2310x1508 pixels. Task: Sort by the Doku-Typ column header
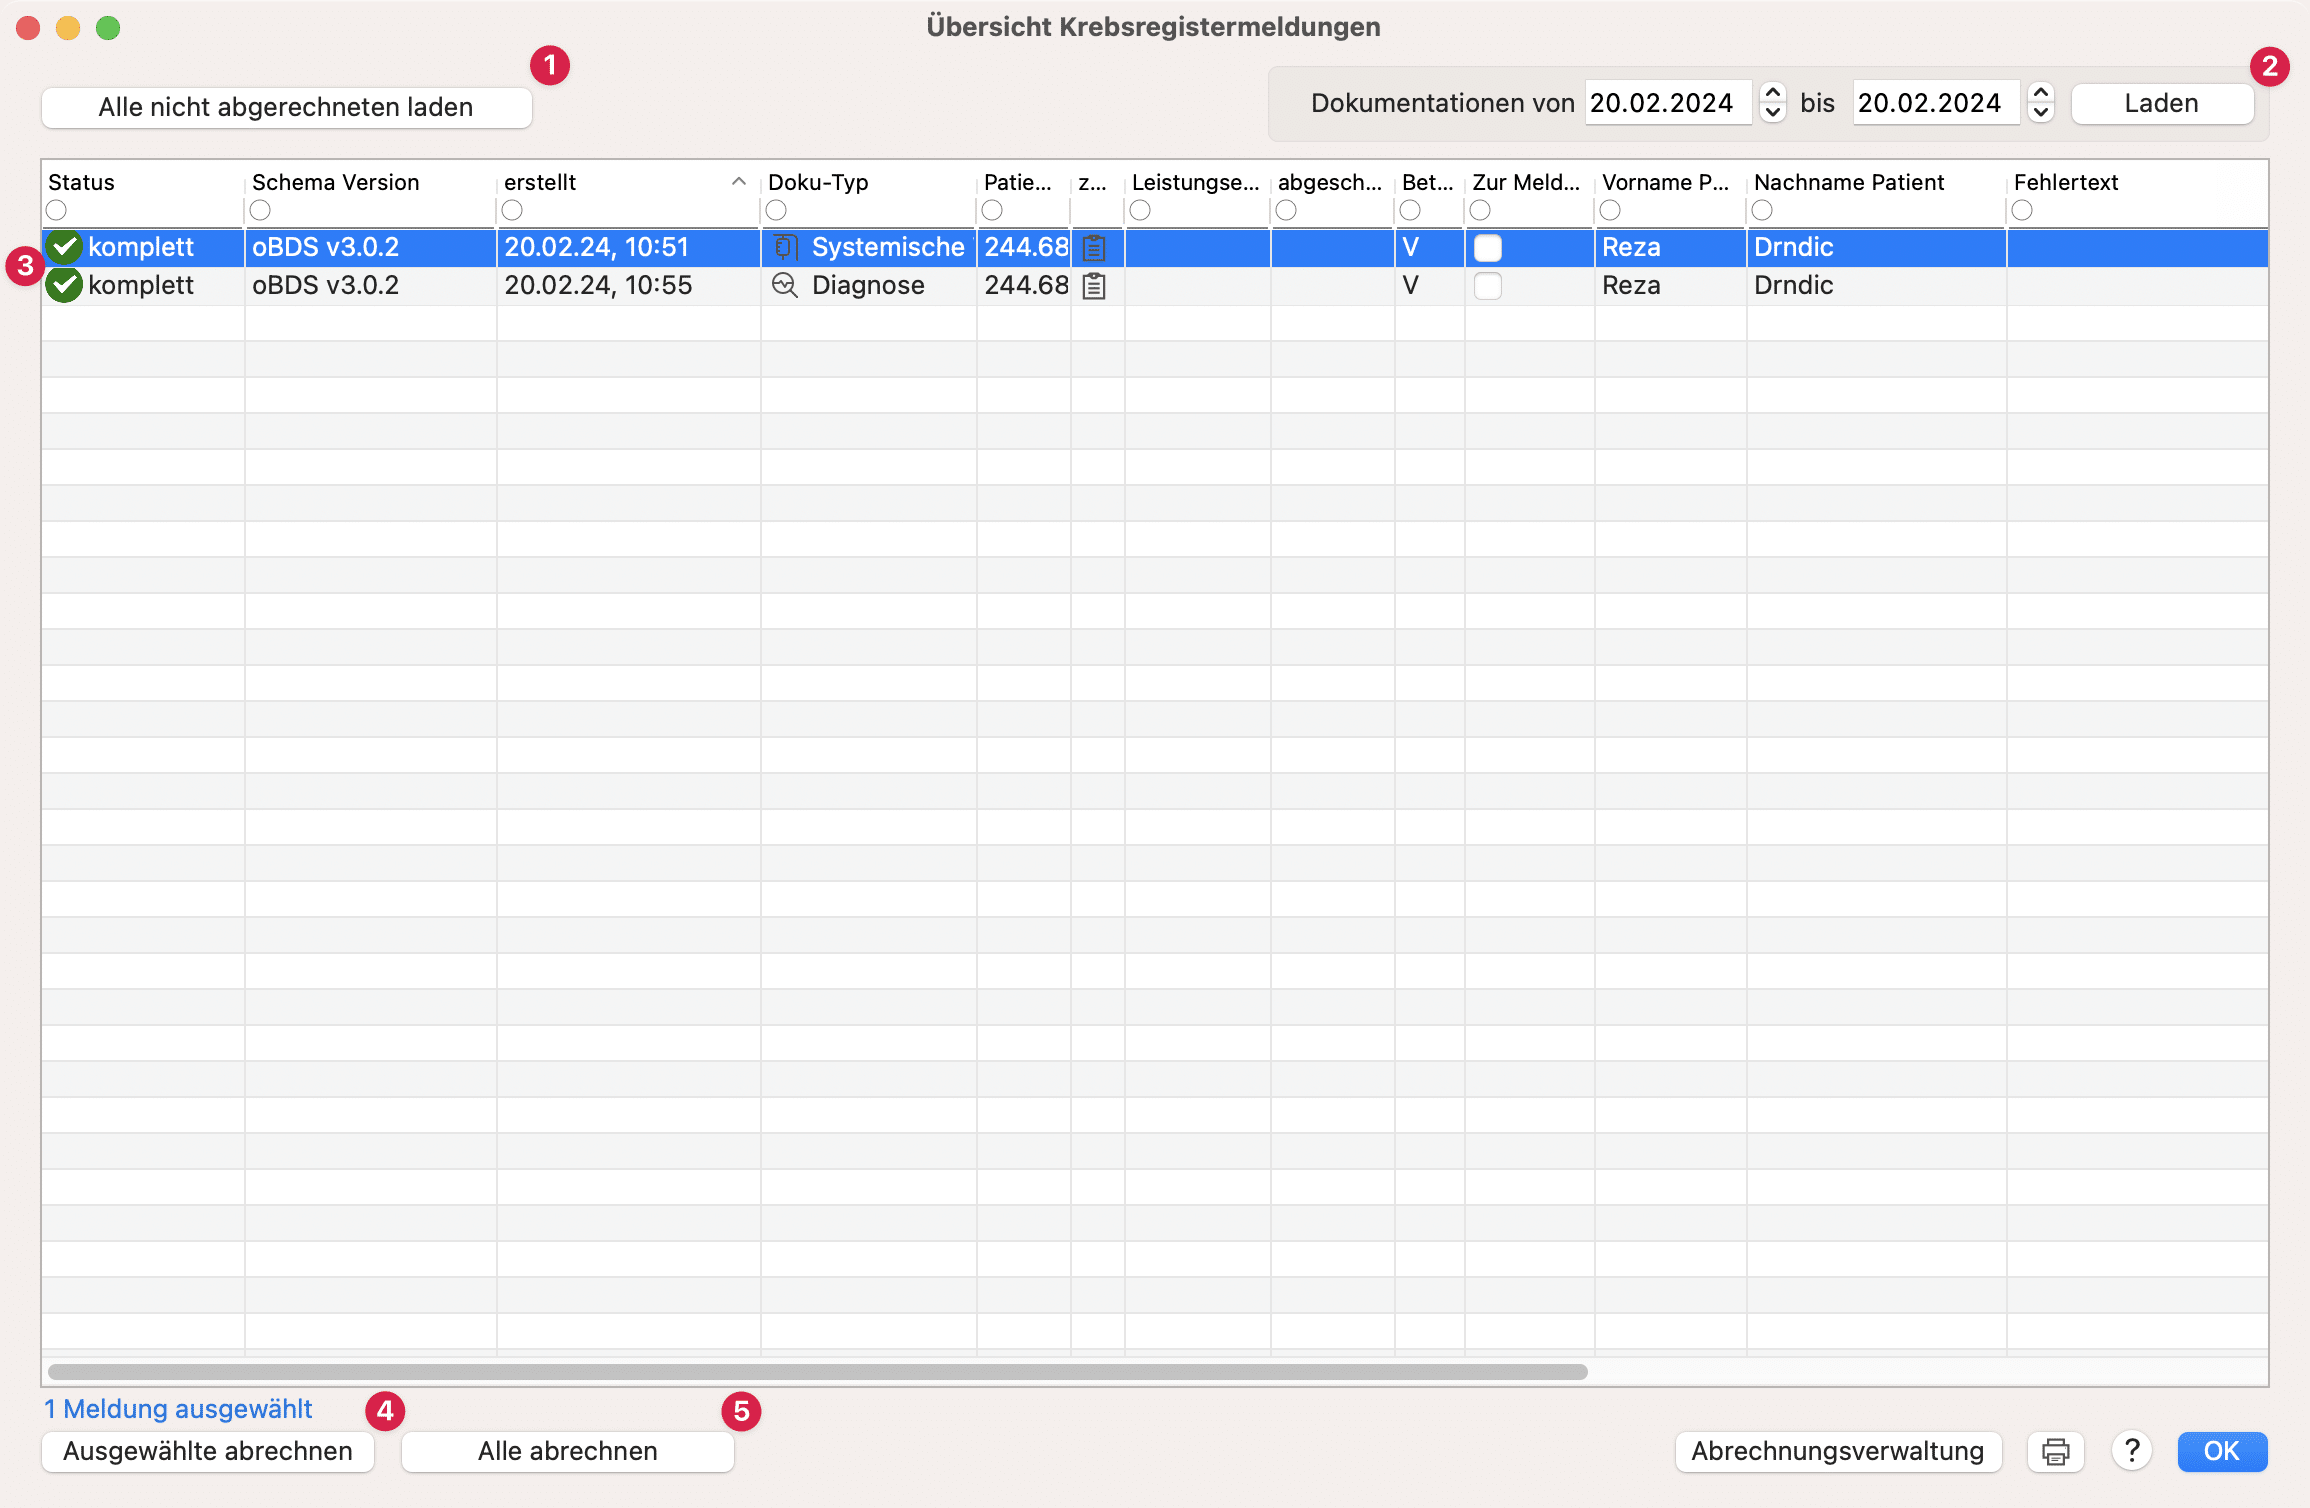tap(818, 182)
